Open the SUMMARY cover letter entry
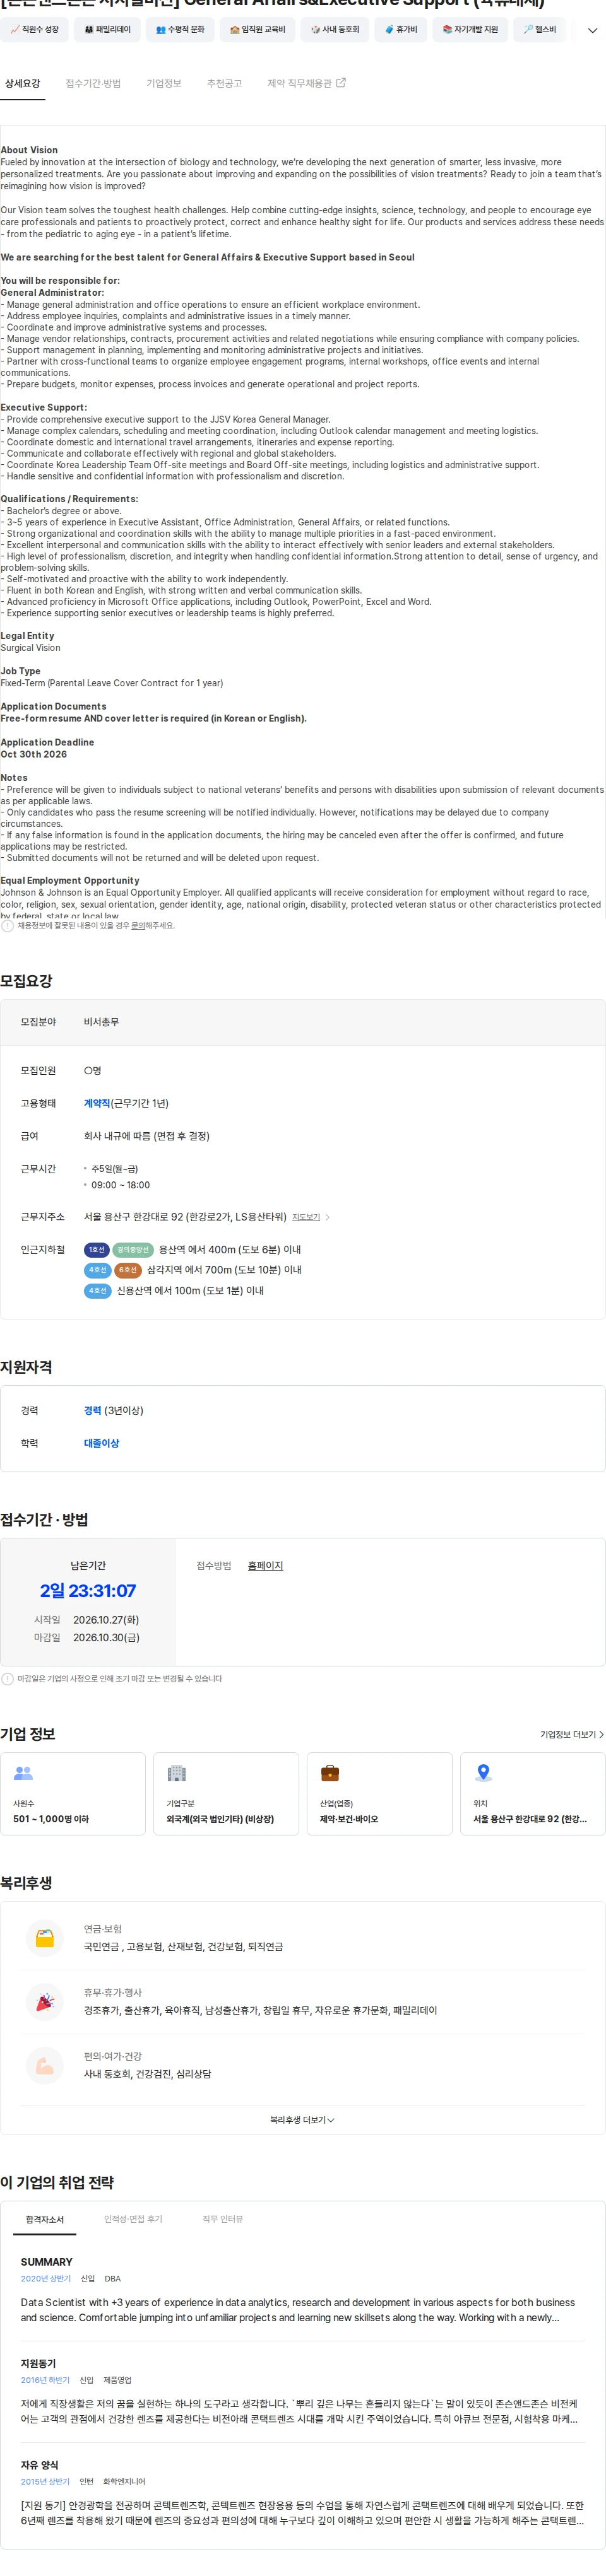The width and height of the screenshot is (606, 2576). [x=302, y=2291]
